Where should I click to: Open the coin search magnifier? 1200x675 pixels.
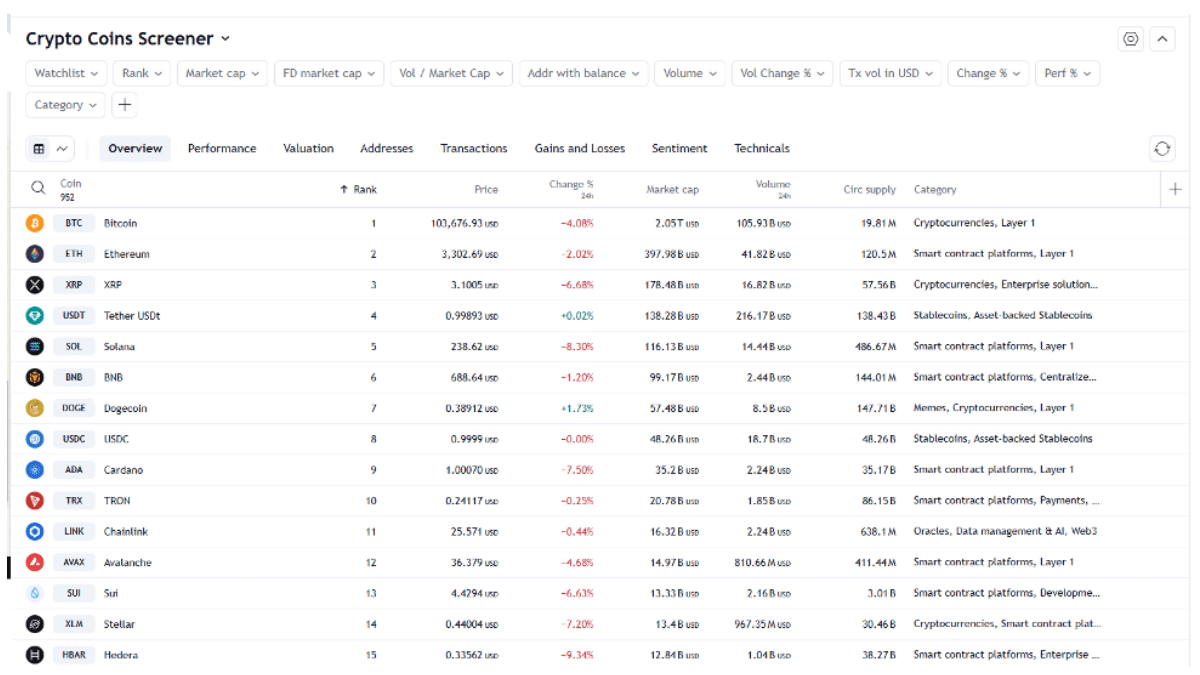pos(38,186)
